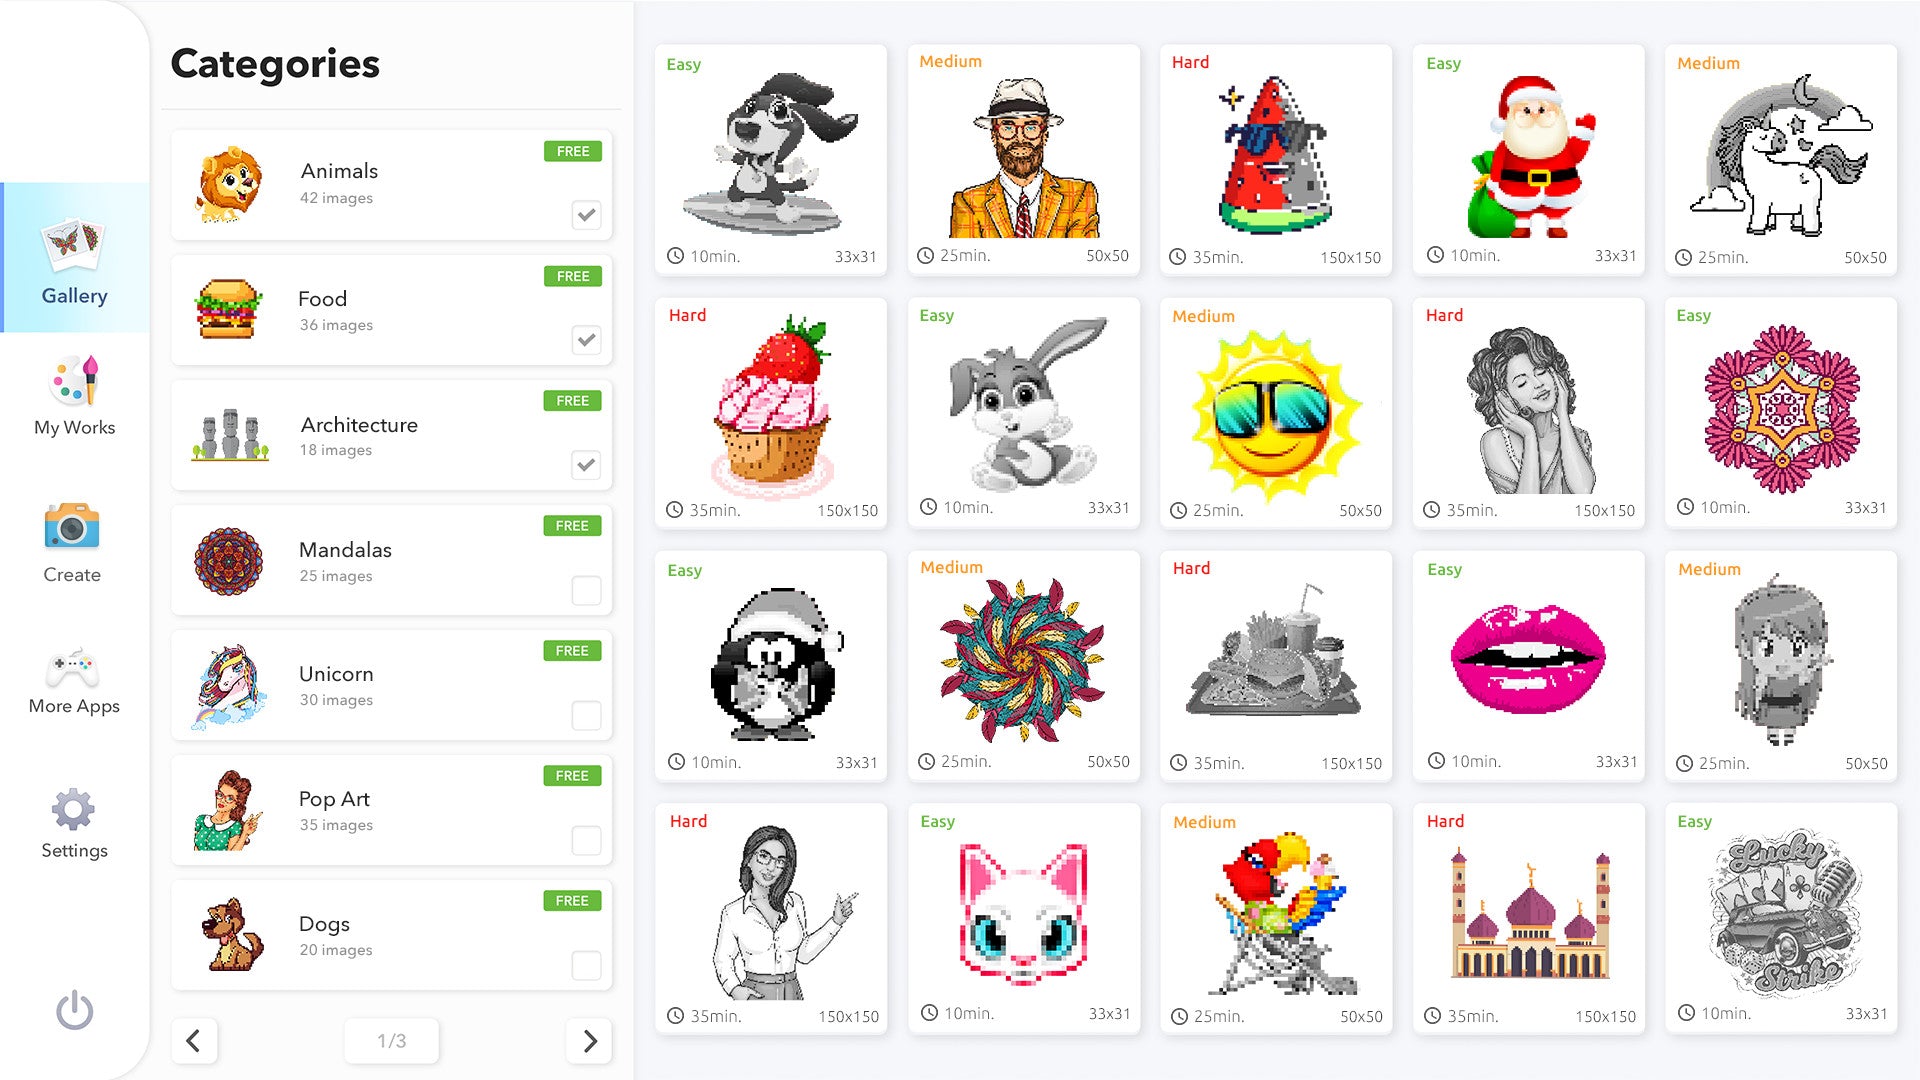1920x1080 pixels.
Task: Click the power icon in the sidebar
Action: pyautogui.click(x=75, y=1010)
